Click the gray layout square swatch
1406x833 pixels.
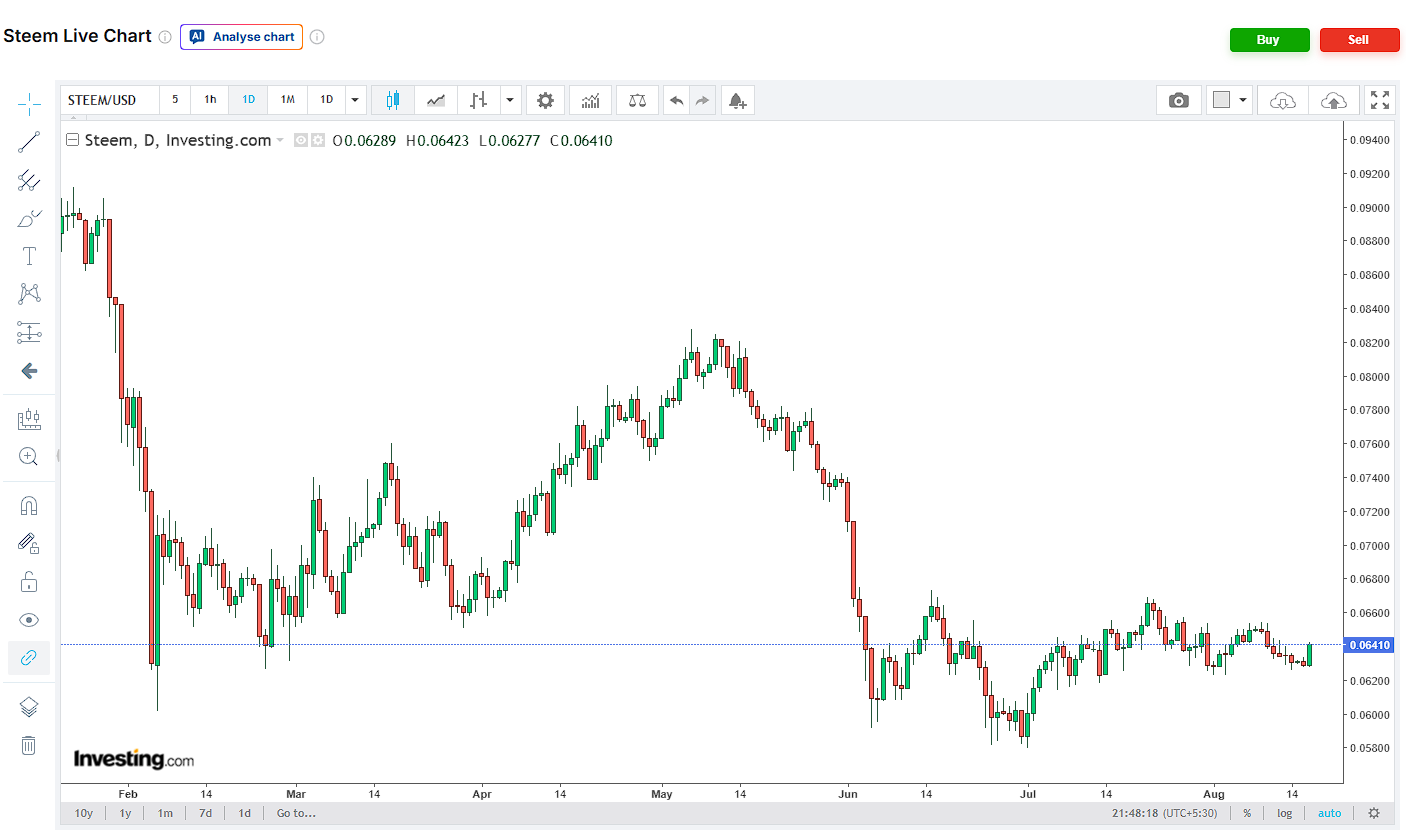tap(1221, 100)
